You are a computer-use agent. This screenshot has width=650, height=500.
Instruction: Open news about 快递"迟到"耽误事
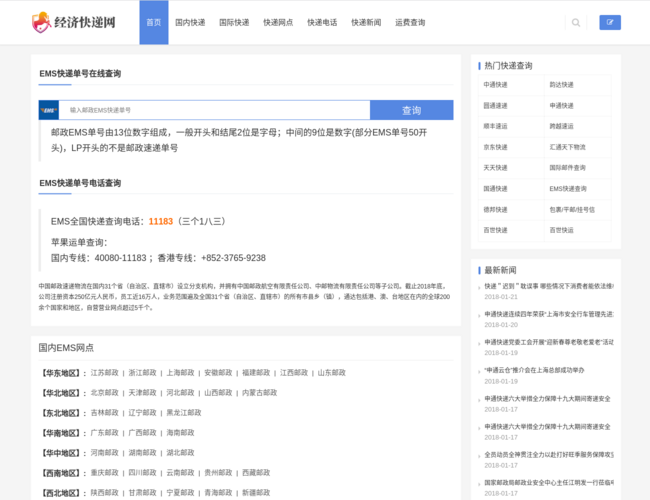549,286
